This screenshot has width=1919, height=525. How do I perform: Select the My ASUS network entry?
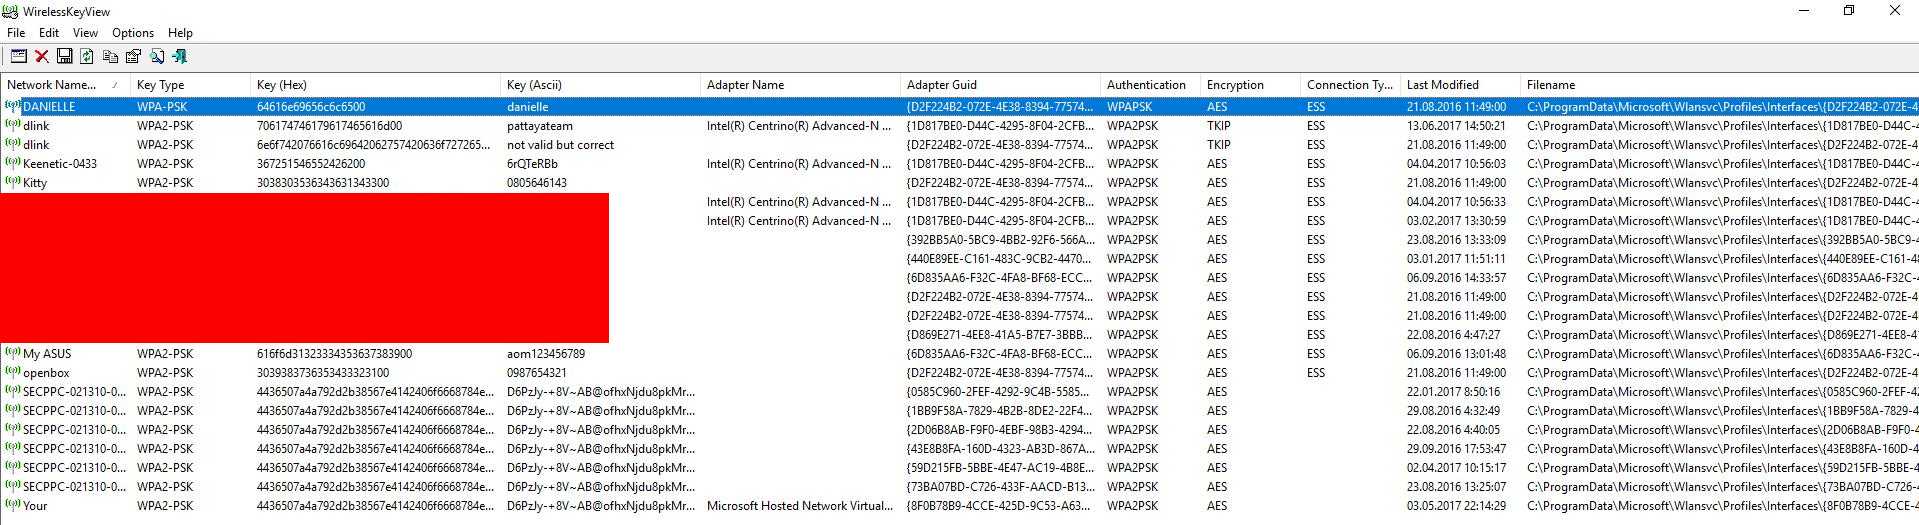point(47,354)
